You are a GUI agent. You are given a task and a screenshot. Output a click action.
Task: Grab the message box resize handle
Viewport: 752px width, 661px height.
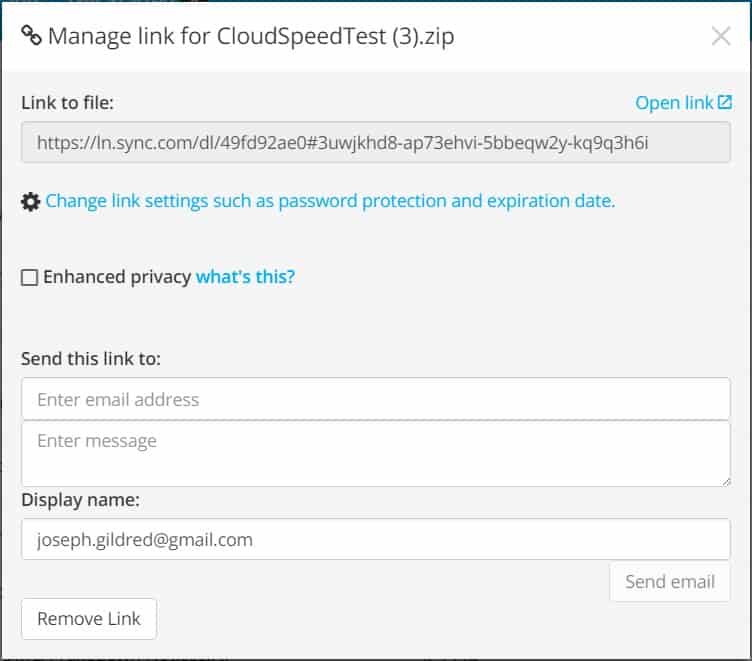[x=725, y=481]
